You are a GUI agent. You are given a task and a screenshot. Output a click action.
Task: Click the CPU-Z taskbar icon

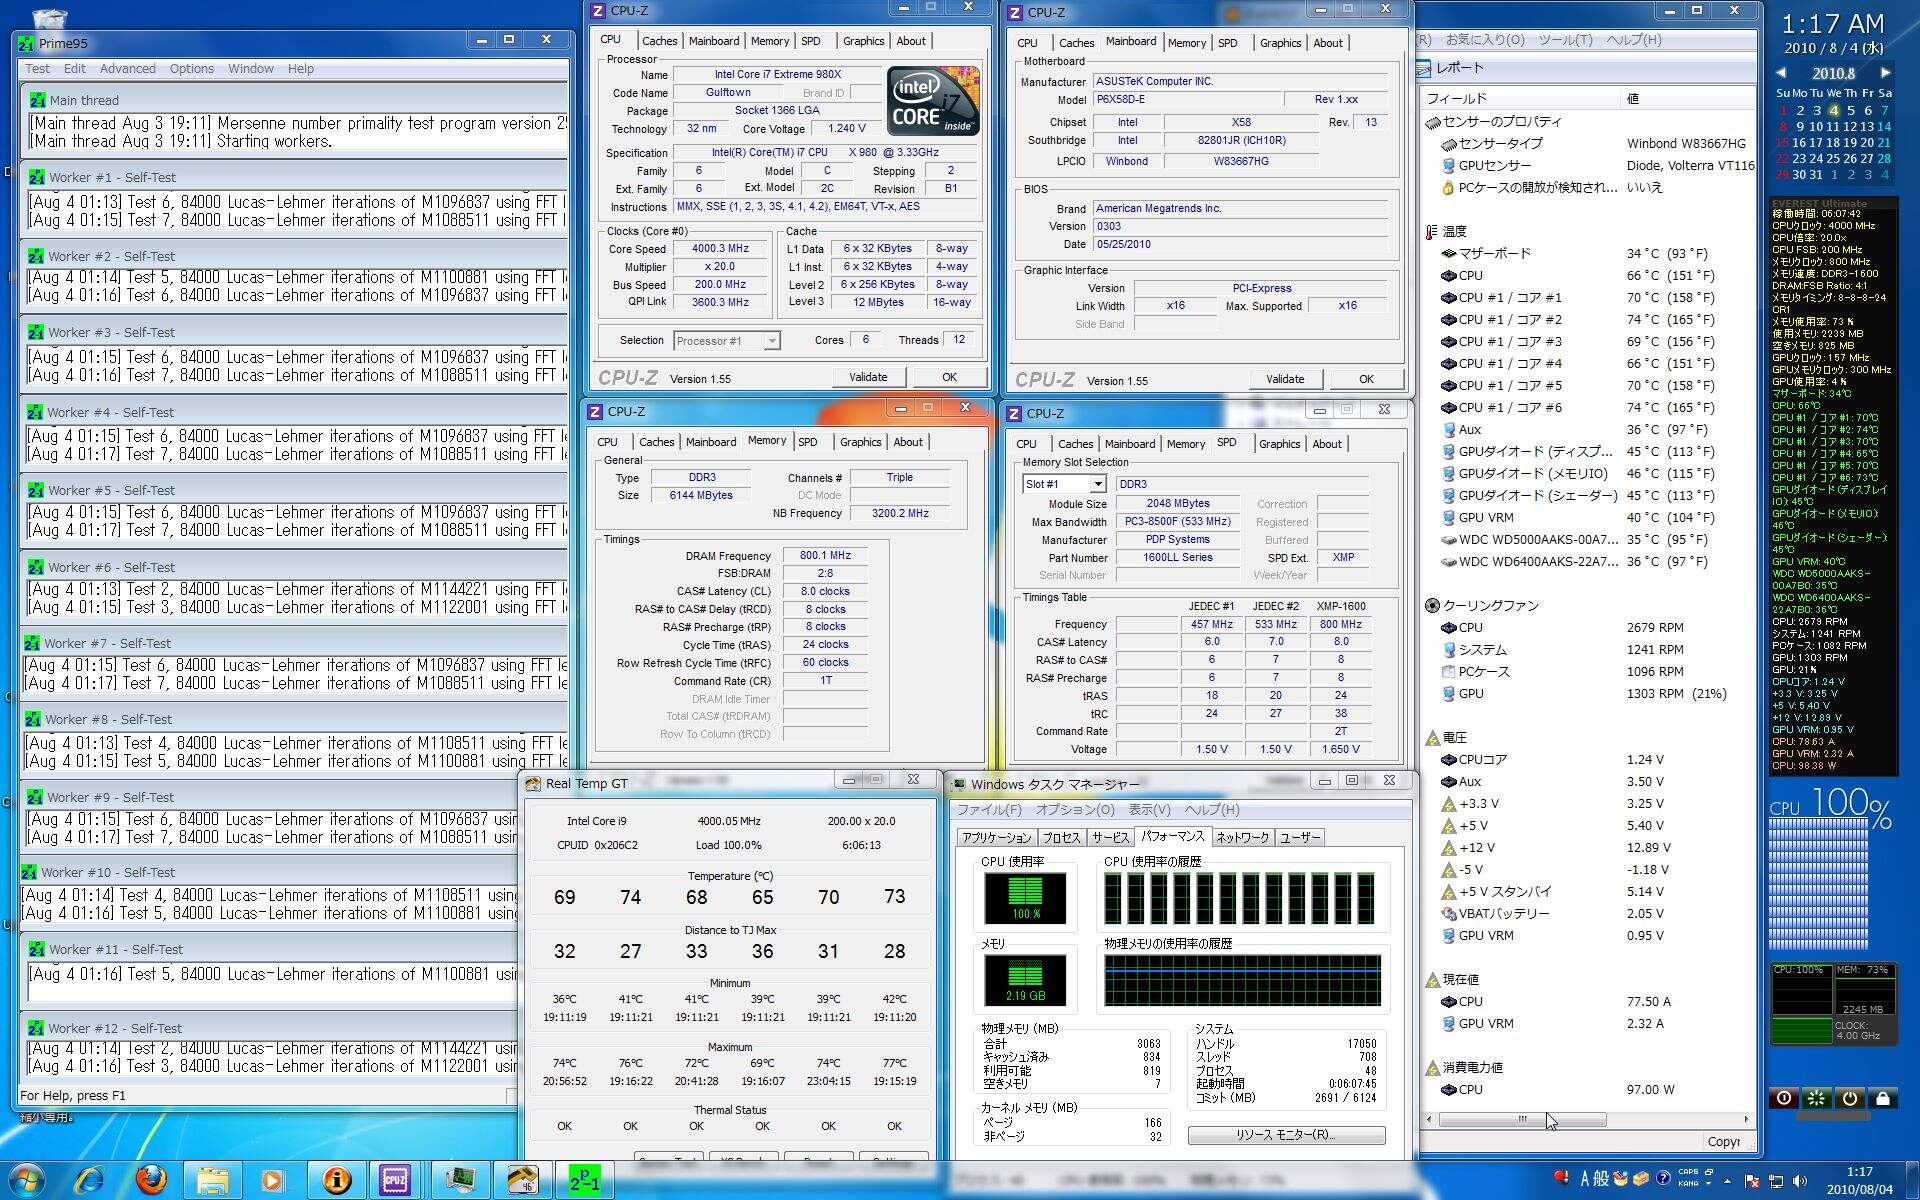click(x=395, y=1180)
